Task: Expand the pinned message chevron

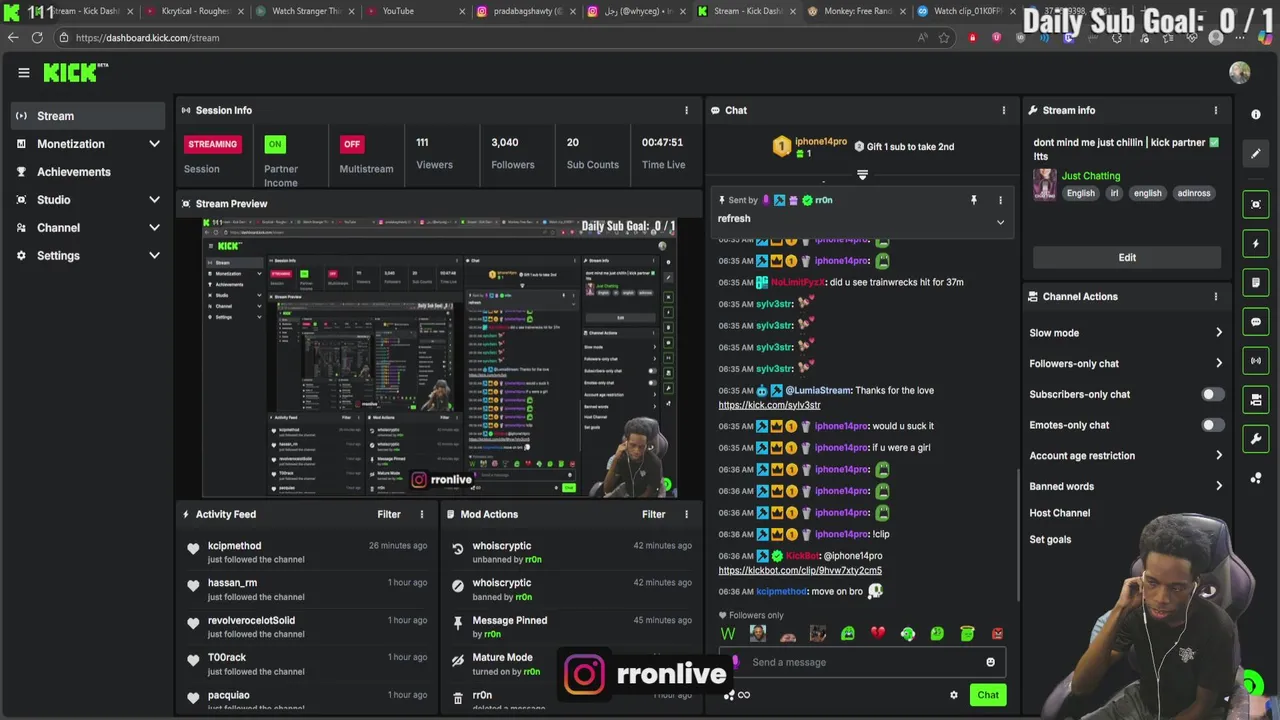Action: [x=1000, y=222]
